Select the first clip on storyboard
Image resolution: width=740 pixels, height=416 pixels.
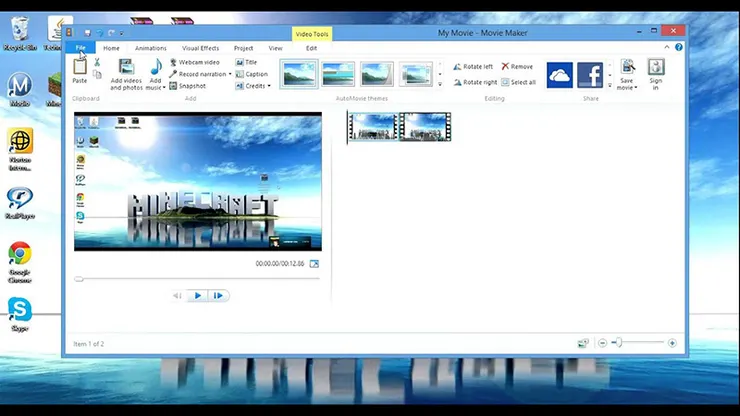[x=373, y=127]
